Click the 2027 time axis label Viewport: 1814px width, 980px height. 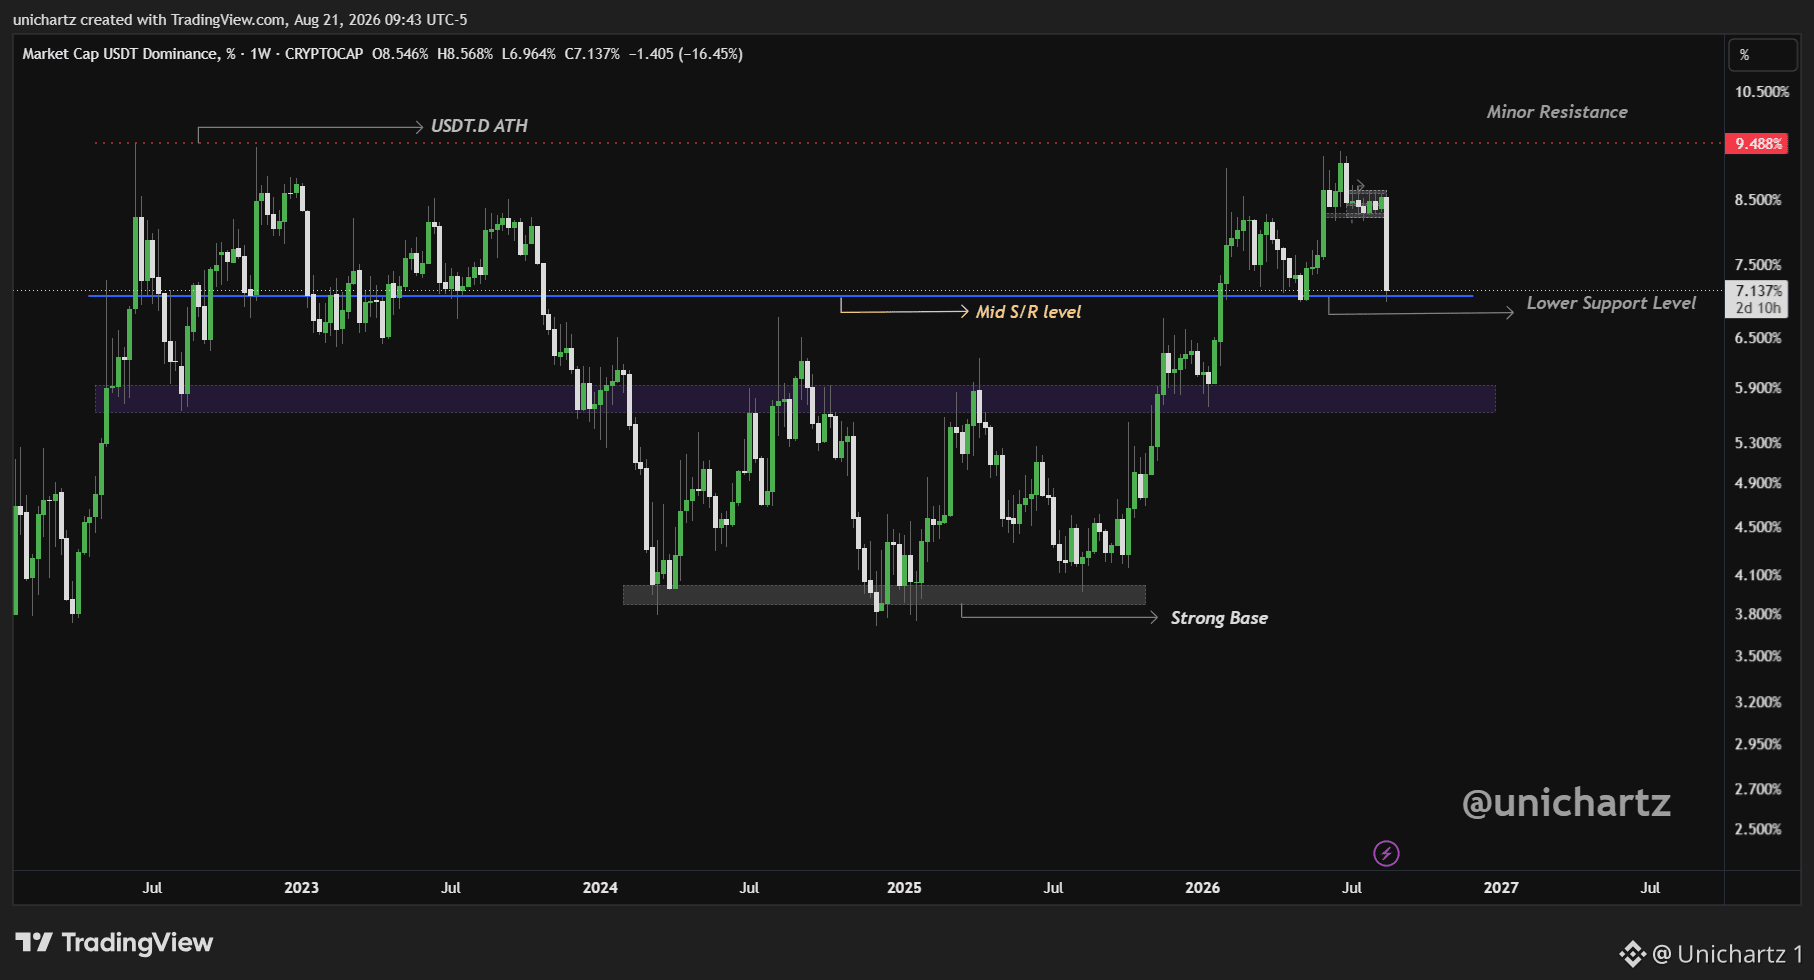click(x=1501, y=888)
